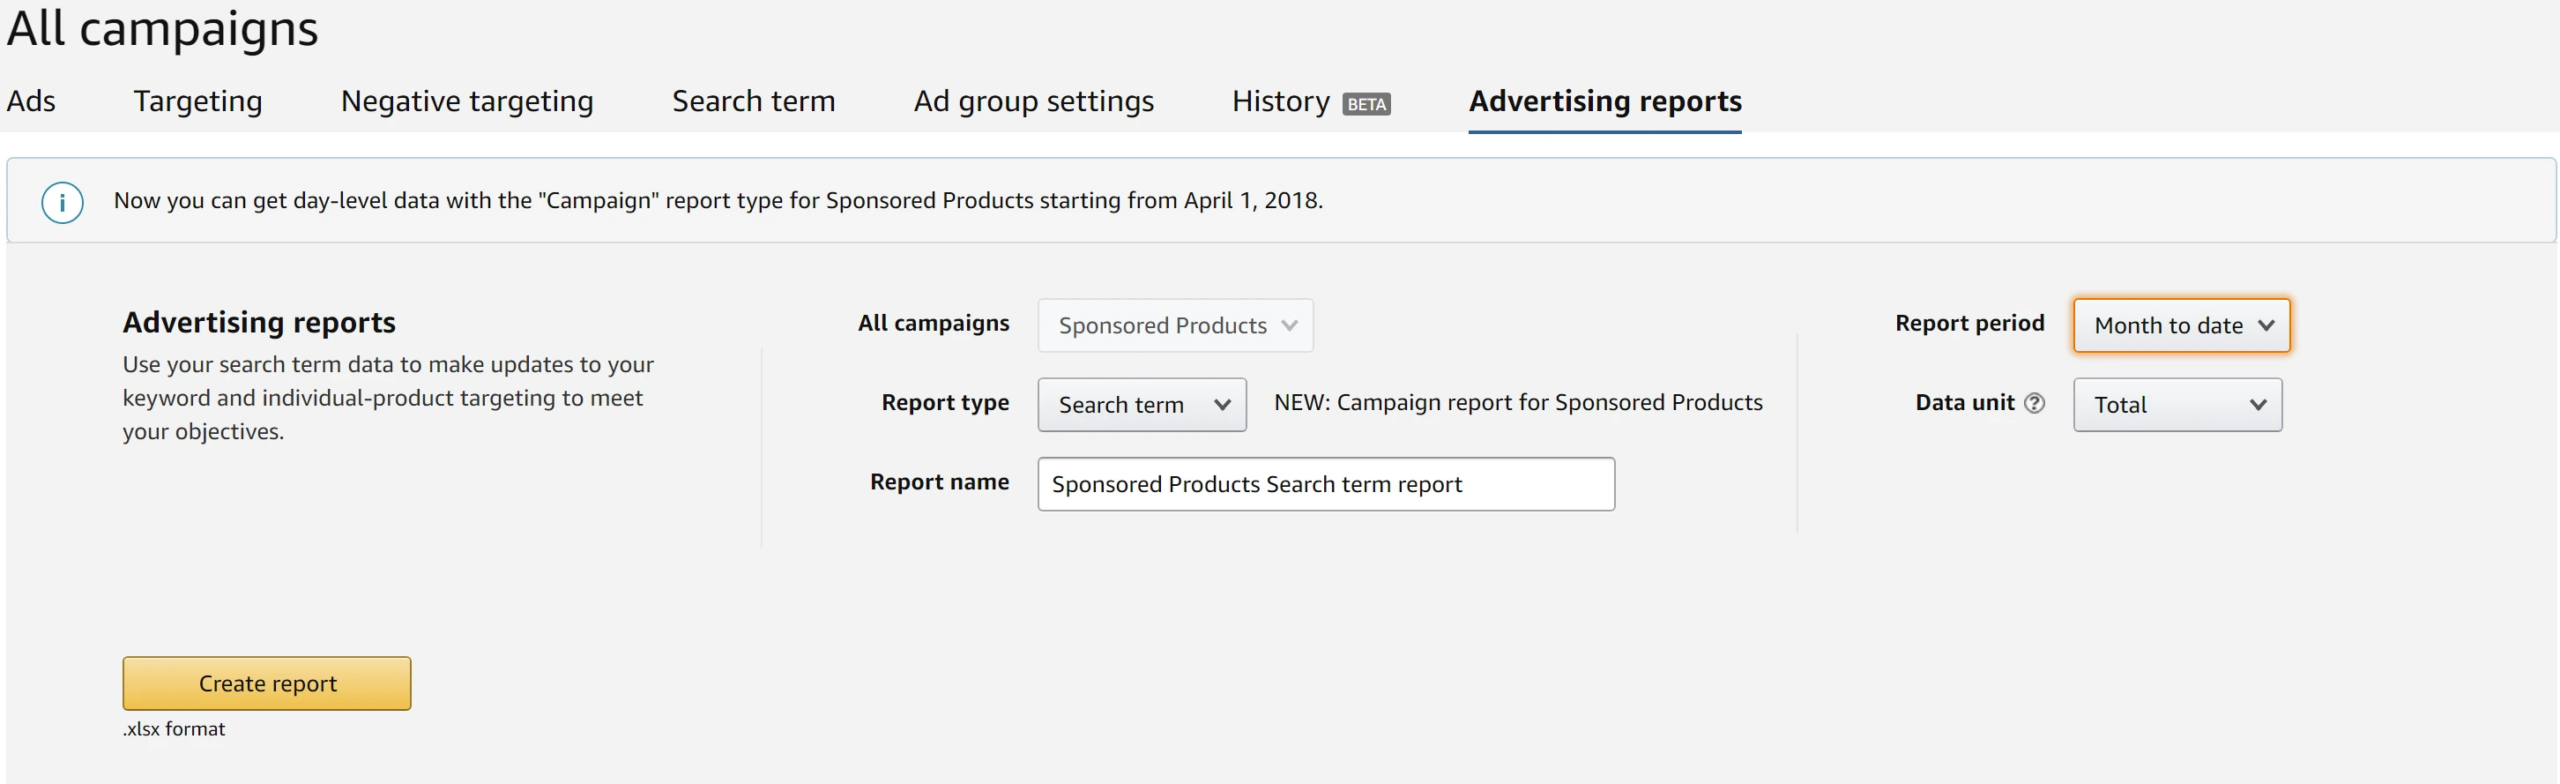This screenshot has height=784, width=2560.
Task: Open the Data unit dropdown set to Total
Action: point(2177,405)
